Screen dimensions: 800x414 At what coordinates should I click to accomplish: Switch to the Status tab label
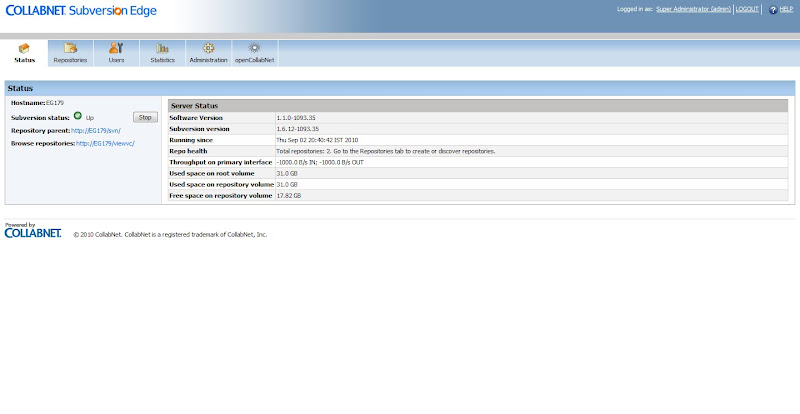point(24,60)
